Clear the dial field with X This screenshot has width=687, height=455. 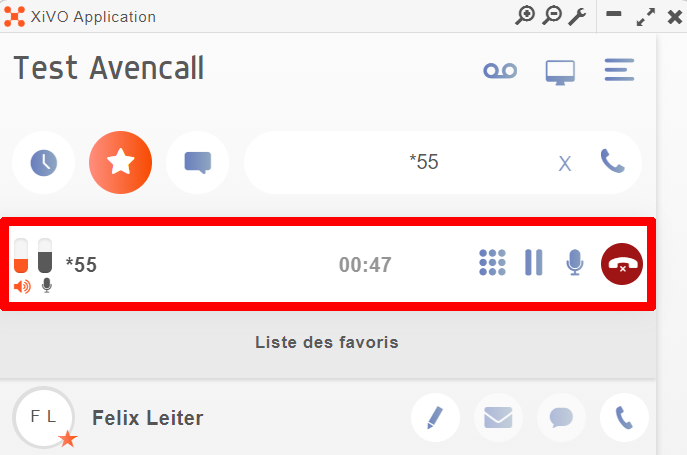pos(565,164)
